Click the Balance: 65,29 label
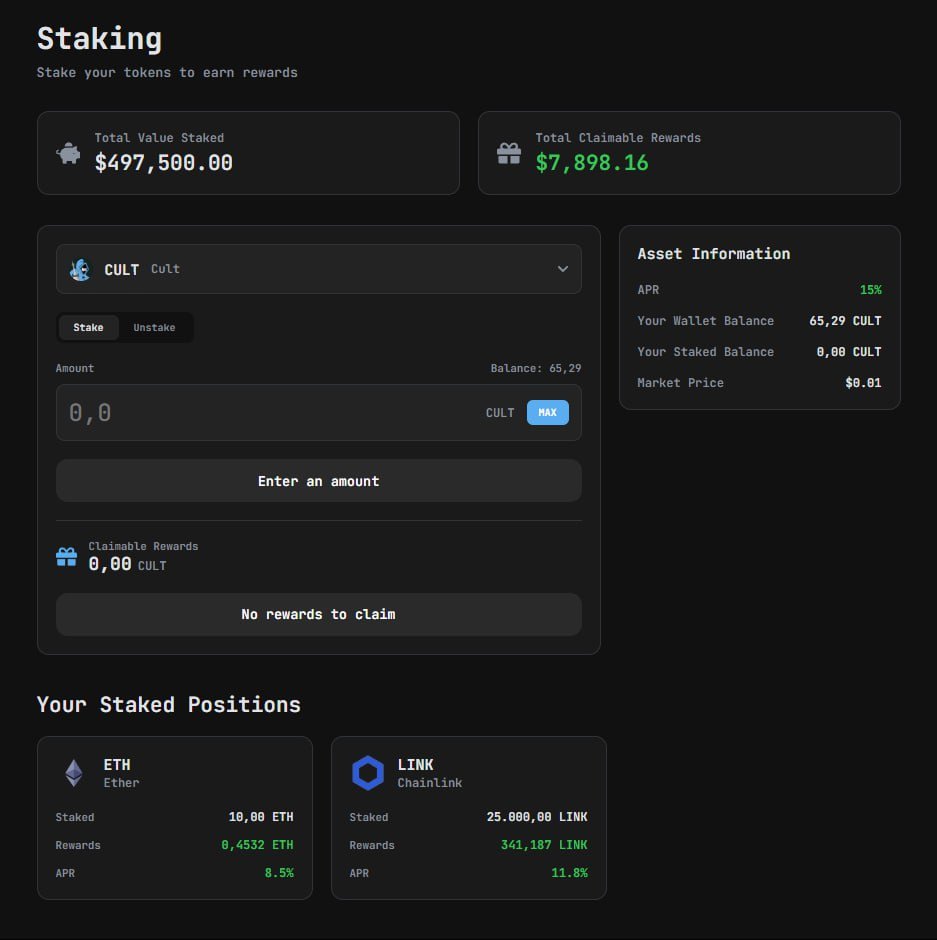Viewport: 937px width, 940px height. (535, 368)
